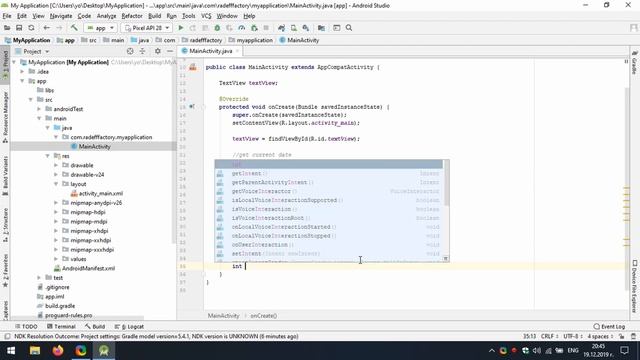
Task: Click the Sync/refresh toolbar icon
Action: [x=31, y=28]
